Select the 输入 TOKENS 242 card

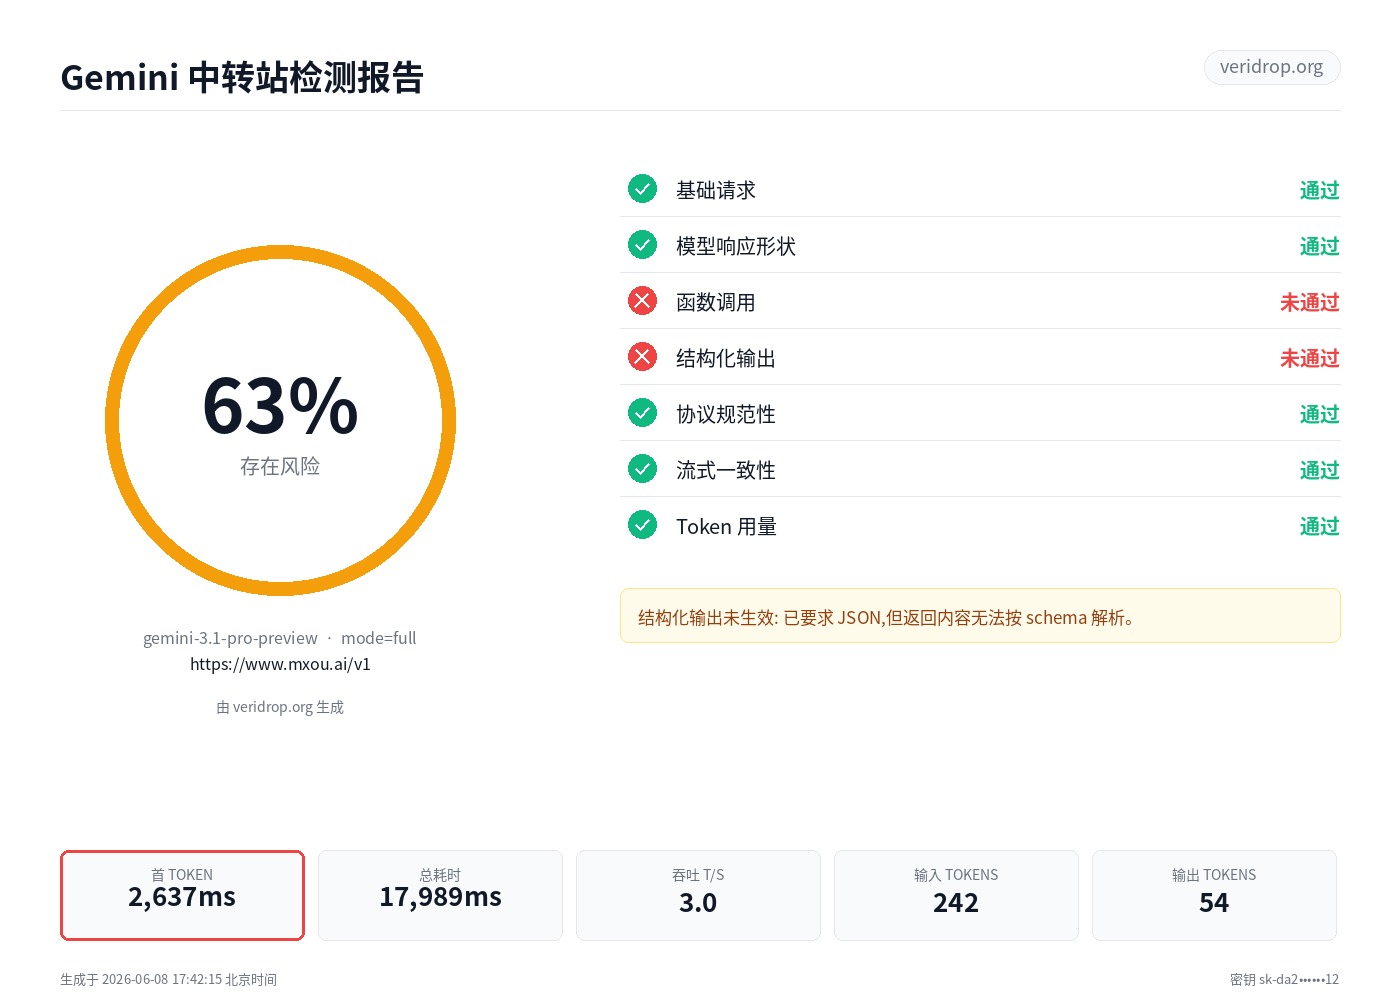956,895
